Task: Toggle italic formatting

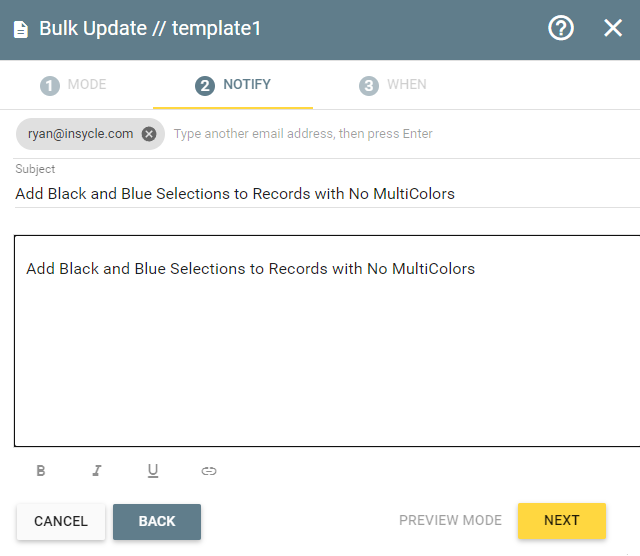Action: coord(97,471)
